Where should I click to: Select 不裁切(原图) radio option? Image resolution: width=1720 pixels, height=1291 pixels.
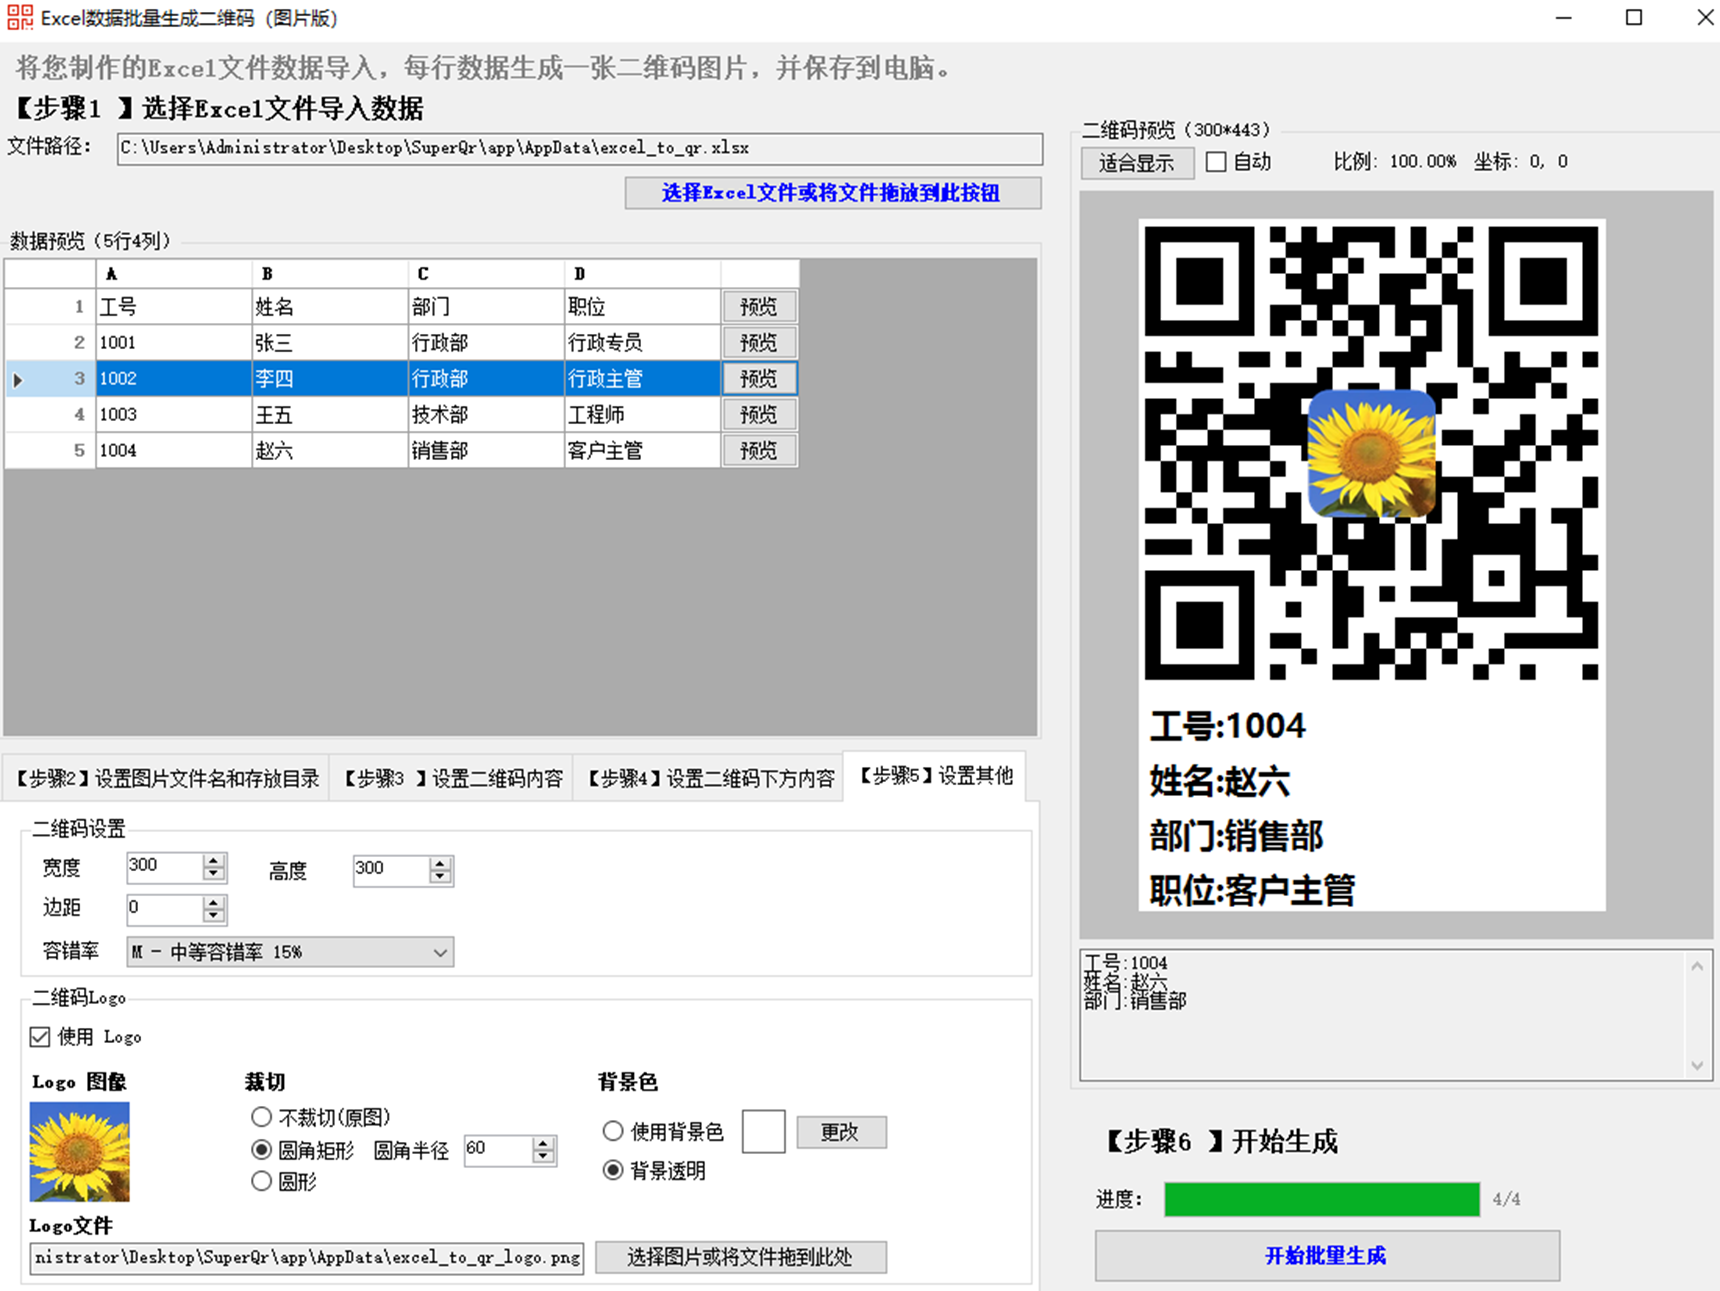pos(262,1117)
